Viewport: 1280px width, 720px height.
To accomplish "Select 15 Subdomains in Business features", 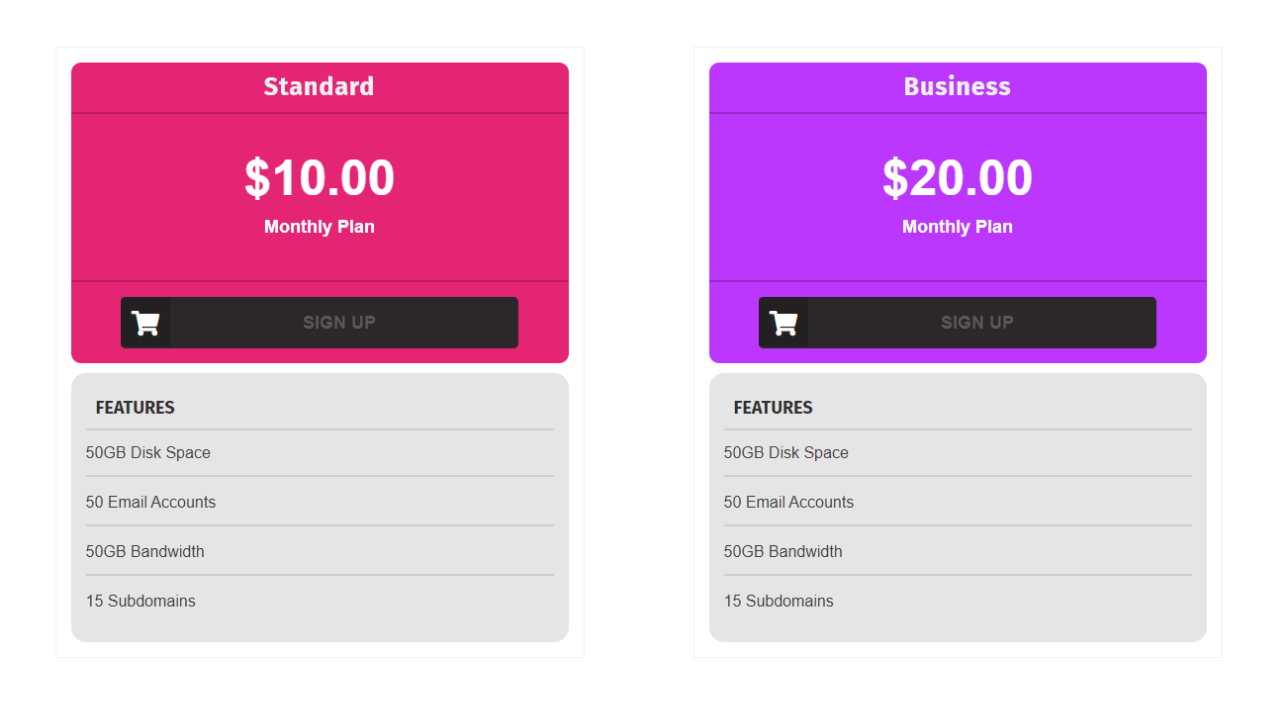I will [779, 601].
